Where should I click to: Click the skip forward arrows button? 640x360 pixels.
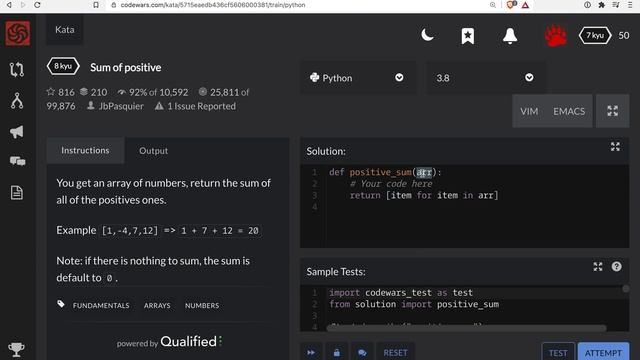[x=311, y=352]
